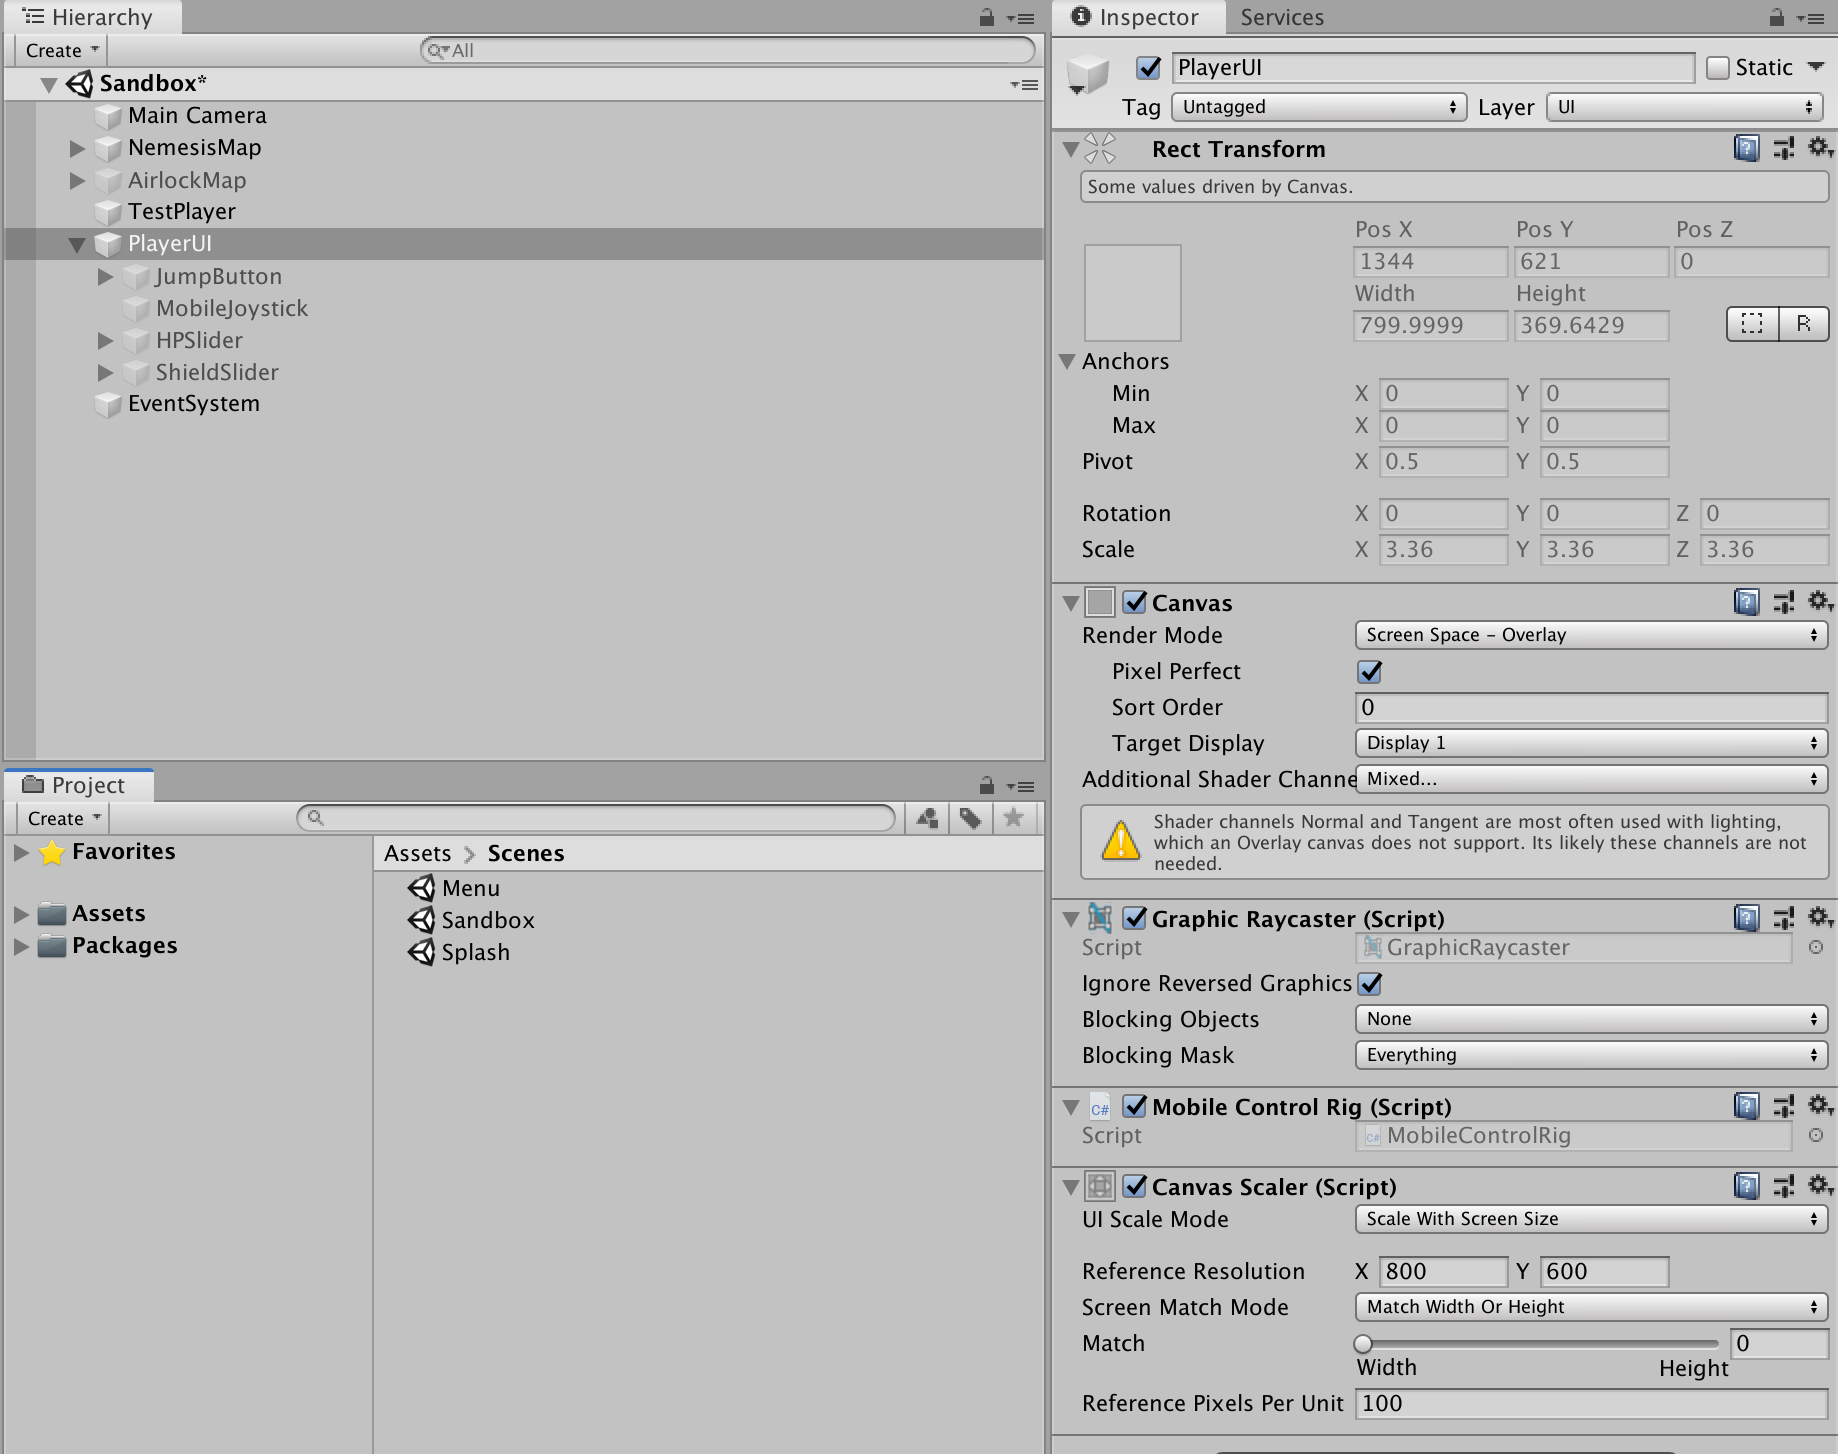Screen dimensions: 1838x1454
Task: Select the Hierarchy tab
Action: [92, 17]
